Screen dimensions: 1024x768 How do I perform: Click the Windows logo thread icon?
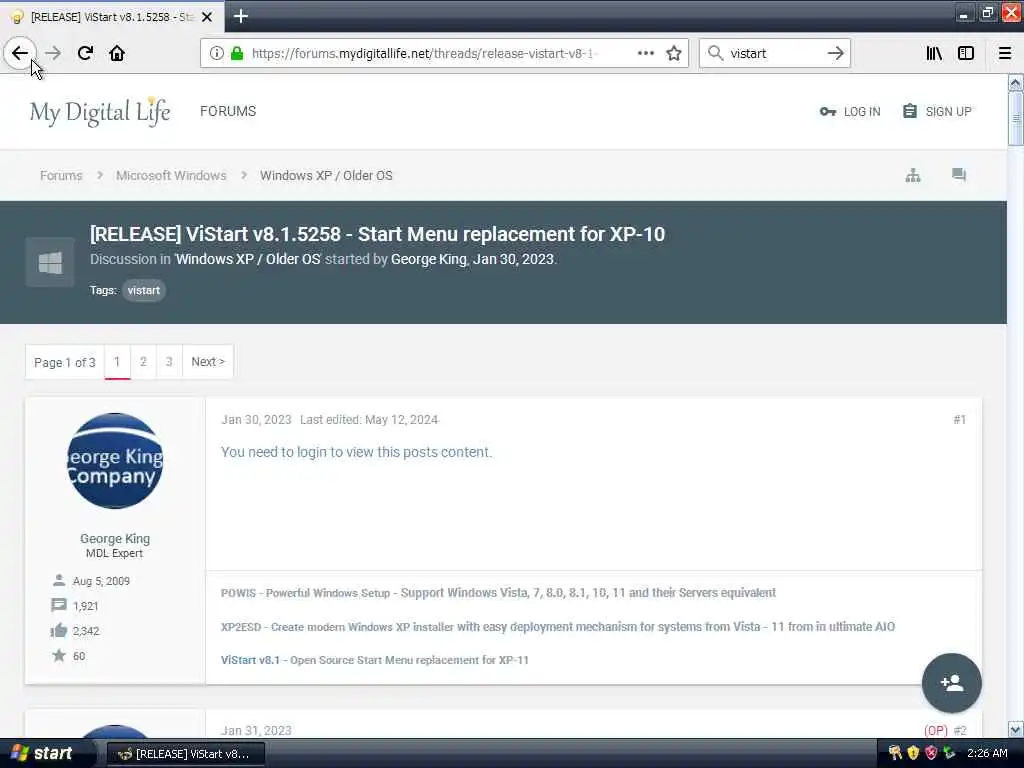pyautogui.click(x=50, y=263)
